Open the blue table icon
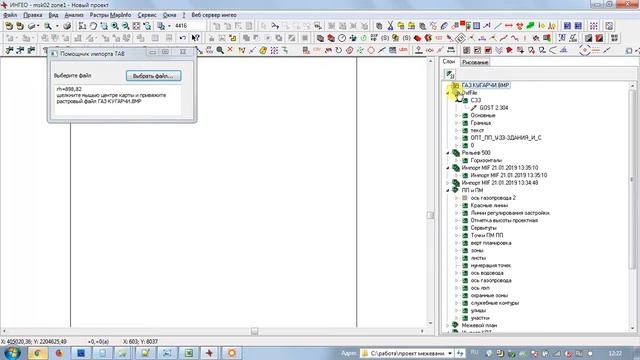The height and width of the screenshot is (360, 640). 476,26
